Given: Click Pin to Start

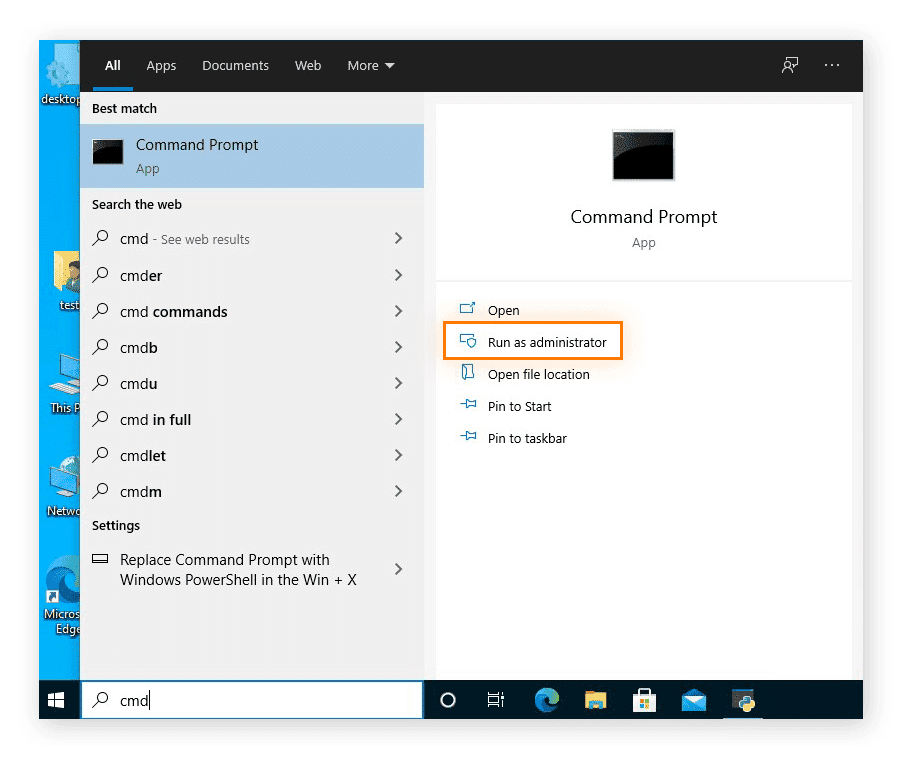Looking at the screenshot, I should pos(519,407).
